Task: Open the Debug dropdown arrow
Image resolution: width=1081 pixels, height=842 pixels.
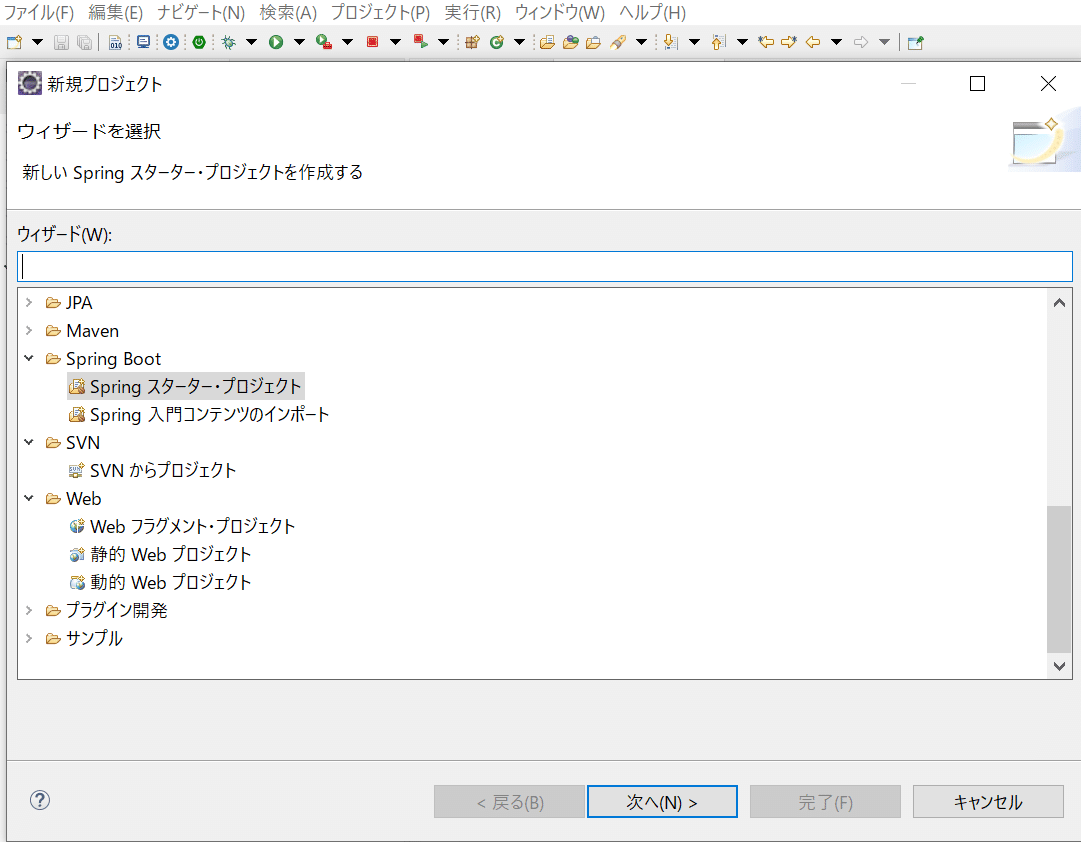Action: click(252, 42)
